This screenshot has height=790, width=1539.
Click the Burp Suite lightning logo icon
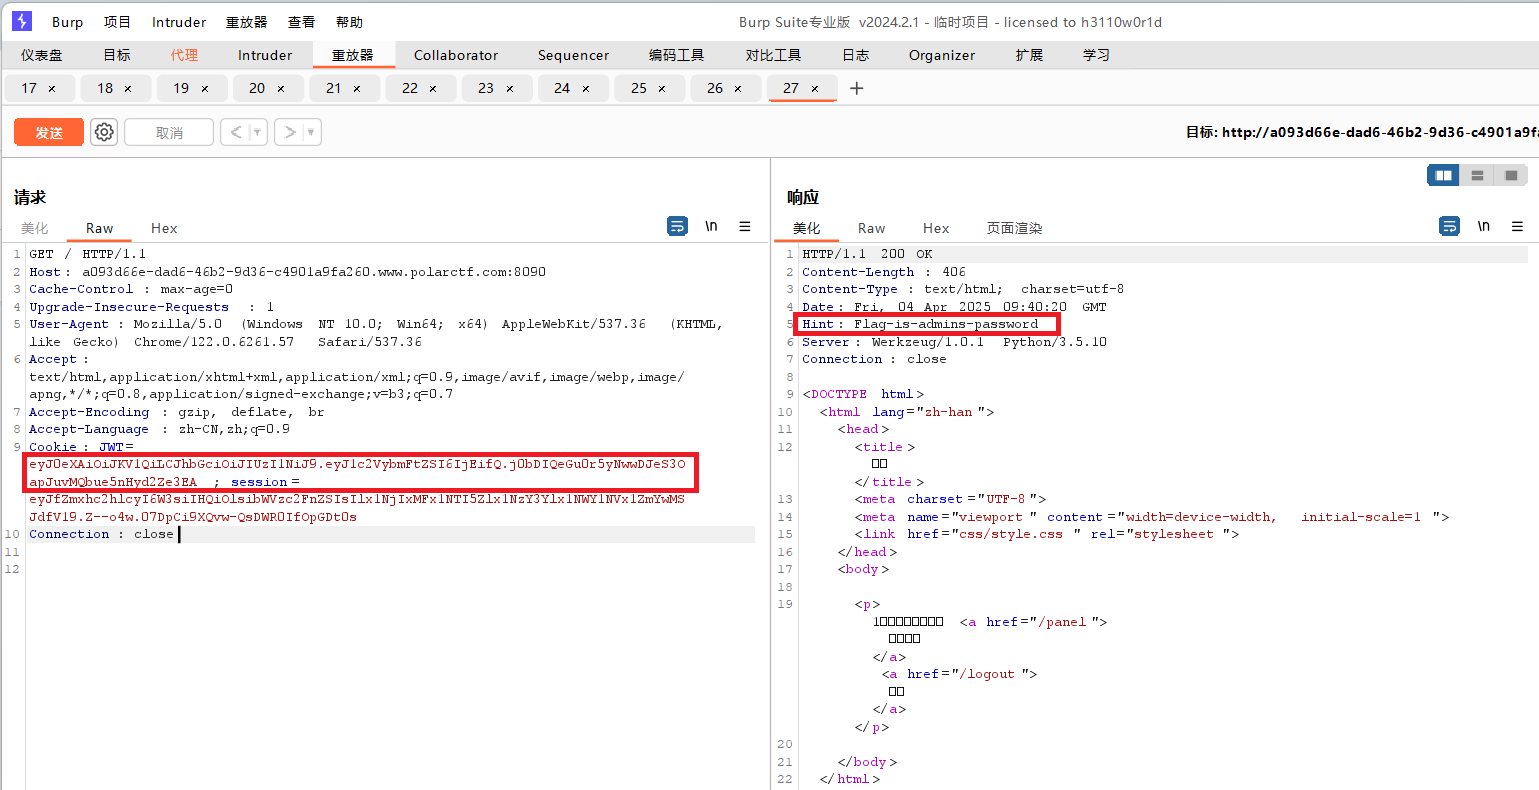point(22,21)
